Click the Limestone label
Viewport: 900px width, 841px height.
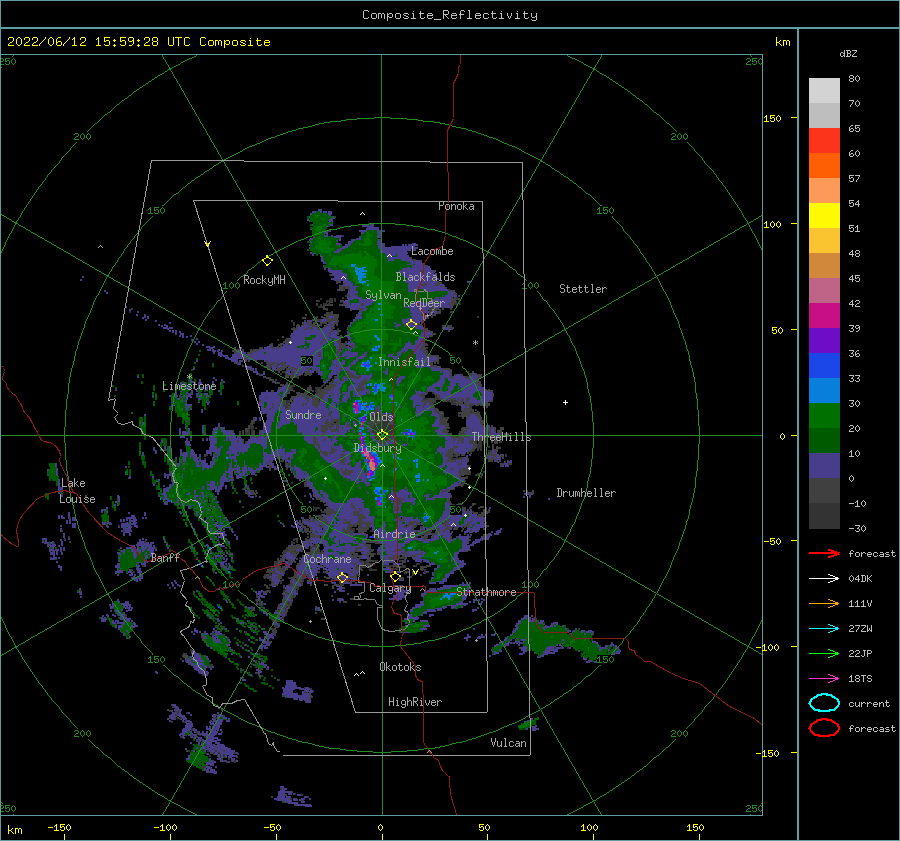[x=189, y=386]
